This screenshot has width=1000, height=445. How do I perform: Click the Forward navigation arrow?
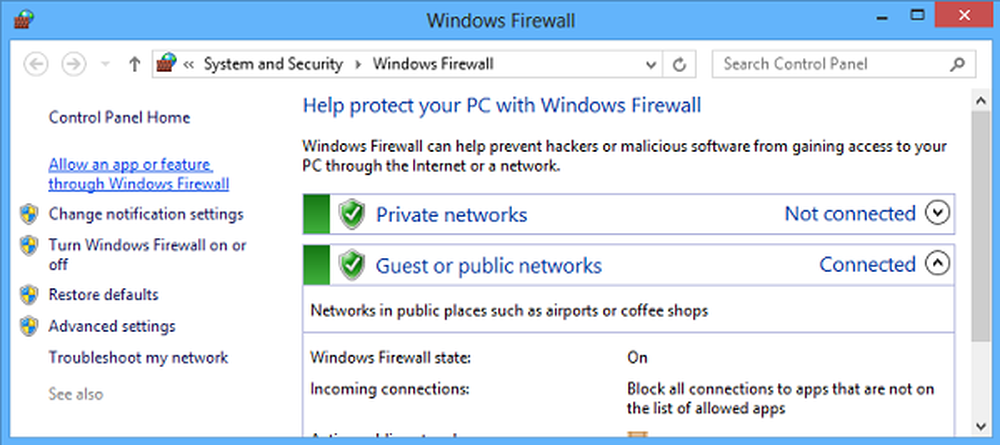74,64
